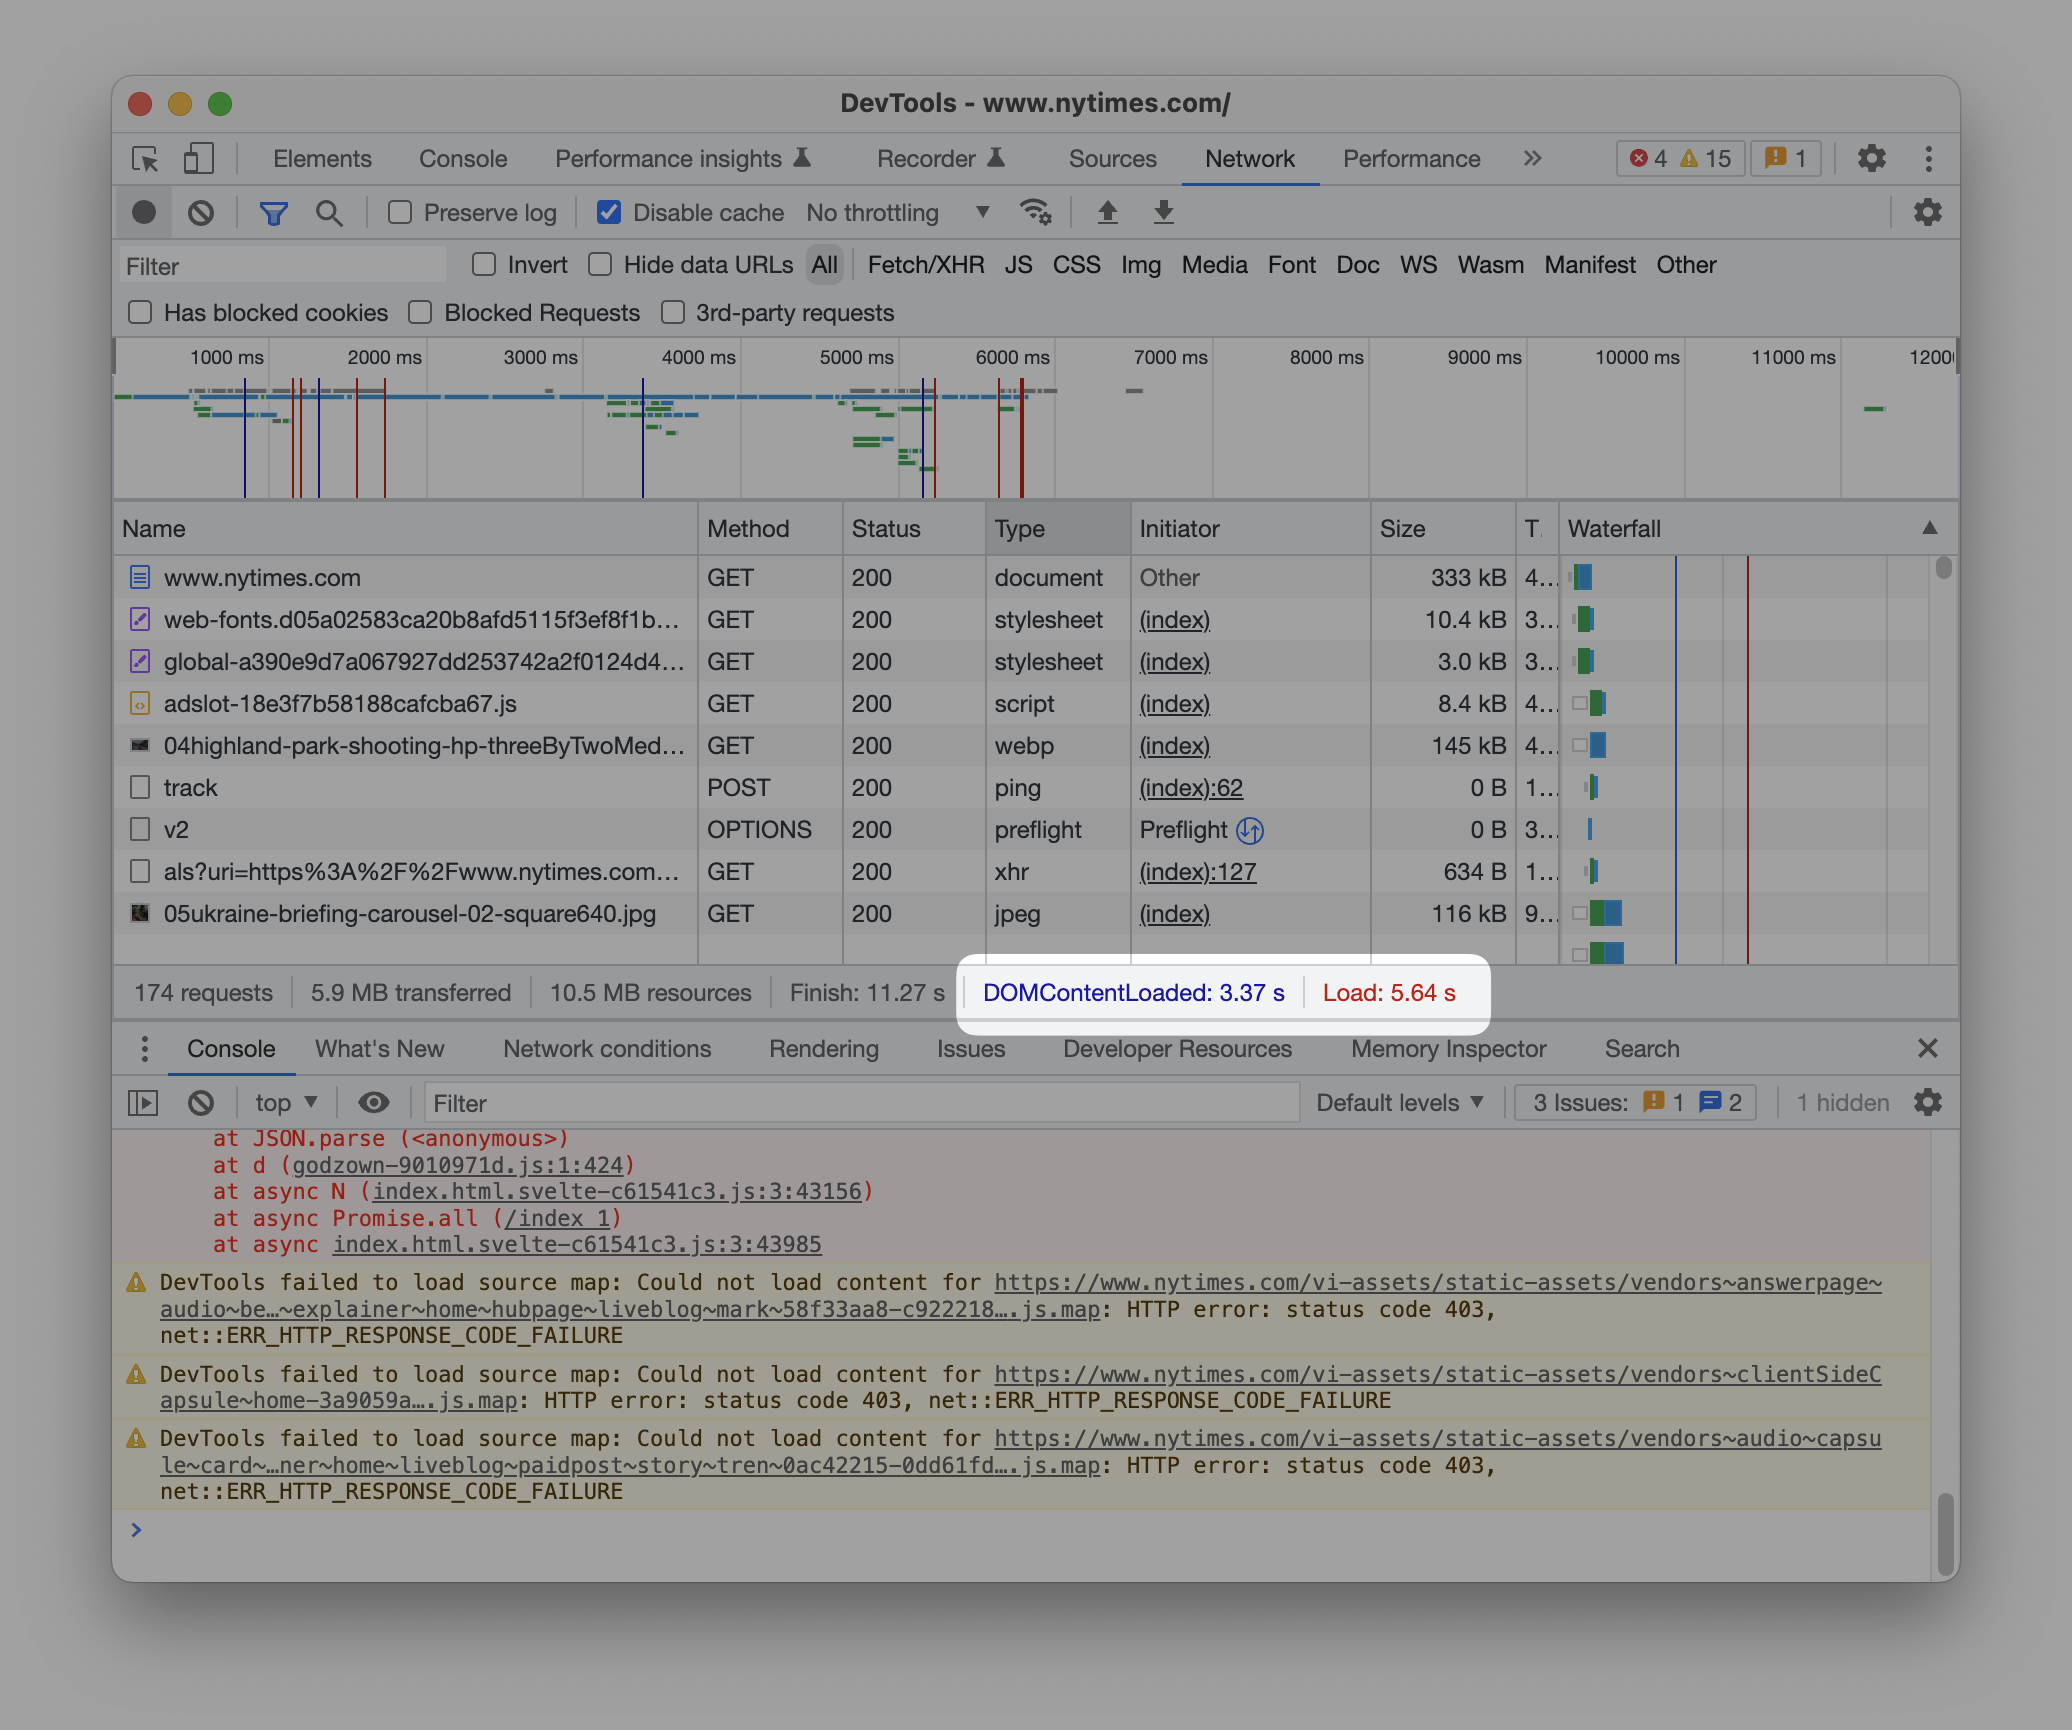The width and height of the screenshot is (2072, 1730).
Task: Clear the network log
Action: (201, 212)
